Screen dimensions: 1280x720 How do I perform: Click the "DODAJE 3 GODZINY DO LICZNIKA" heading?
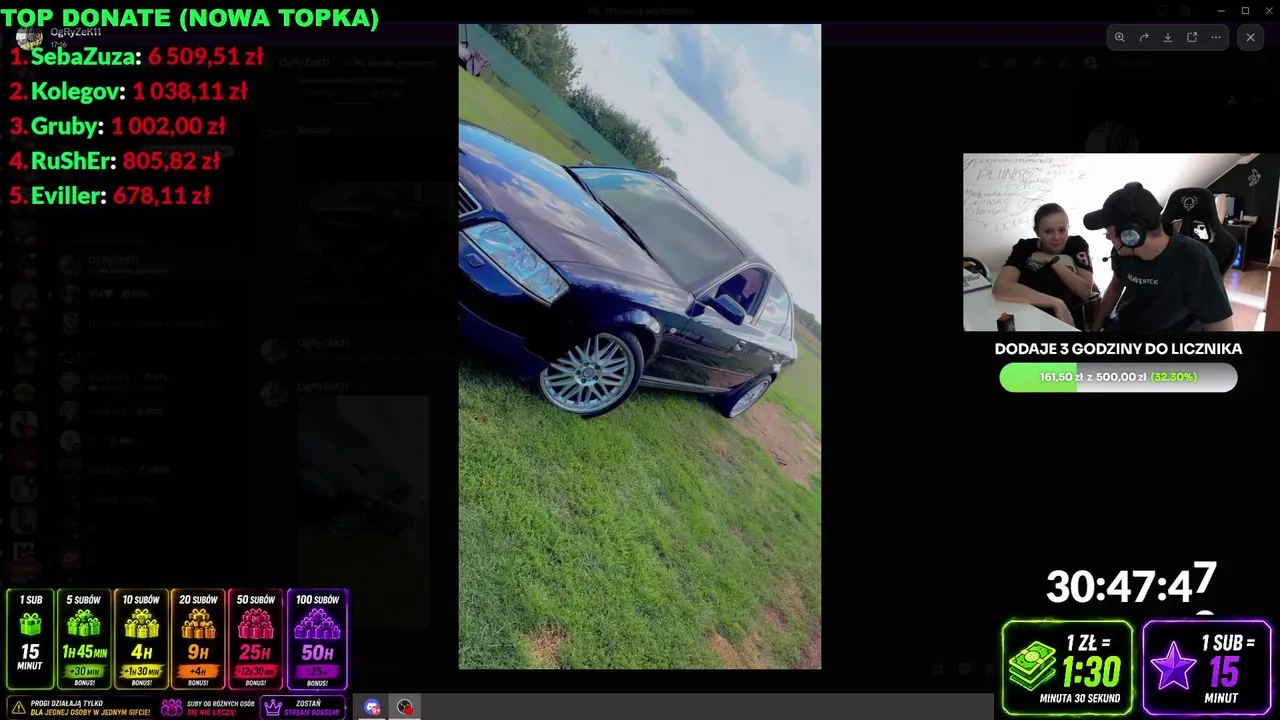(1118, 349)
